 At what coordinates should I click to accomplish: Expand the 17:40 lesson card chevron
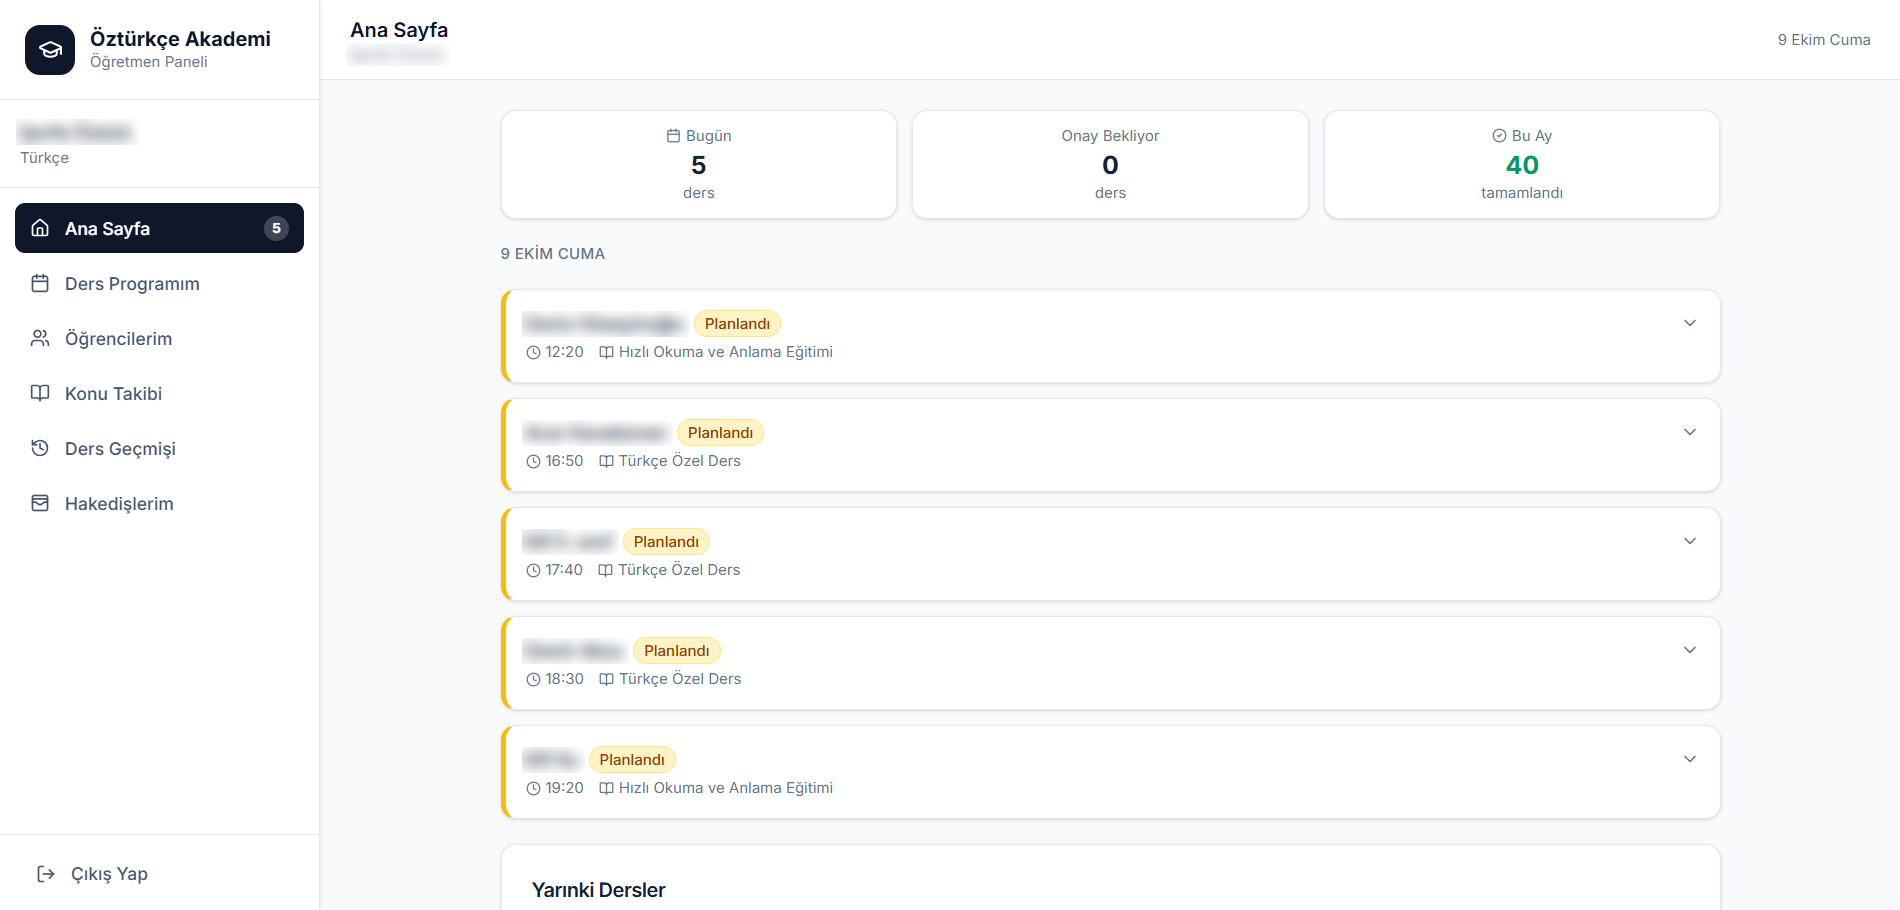pyautogui.click(x=1690, y=541)
